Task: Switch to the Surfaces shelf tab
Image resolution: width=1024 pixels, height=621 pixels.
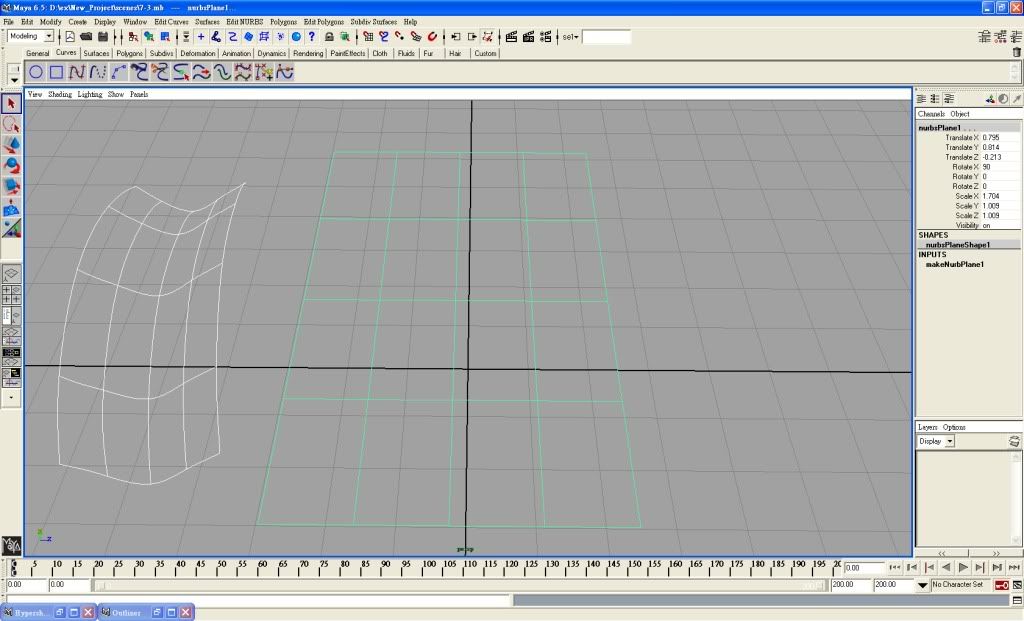Action: (96, 54)
